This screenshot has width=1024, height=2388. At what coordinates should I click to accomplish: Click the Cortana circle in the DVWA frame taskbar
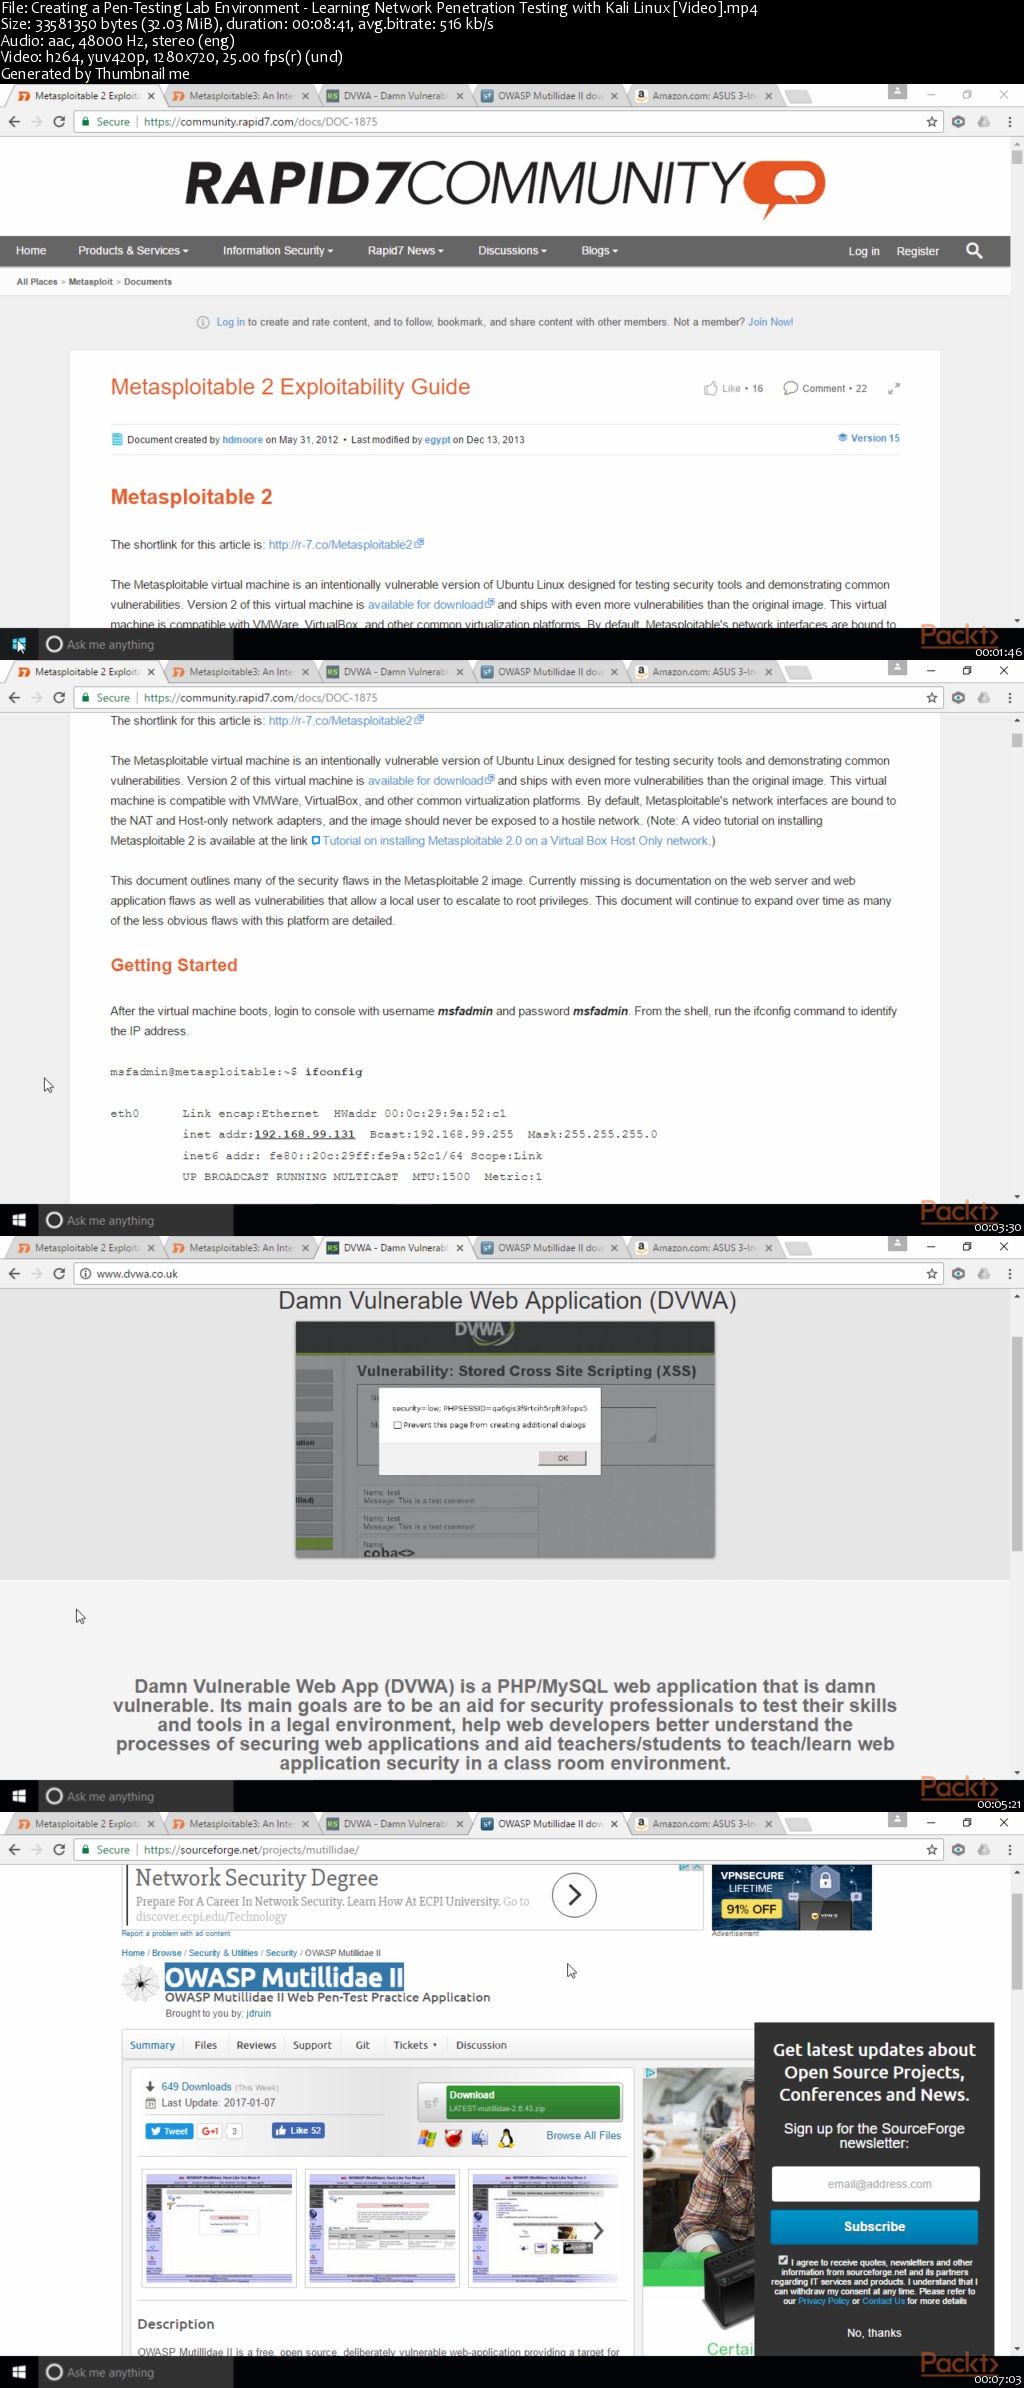pos(54,1796)
